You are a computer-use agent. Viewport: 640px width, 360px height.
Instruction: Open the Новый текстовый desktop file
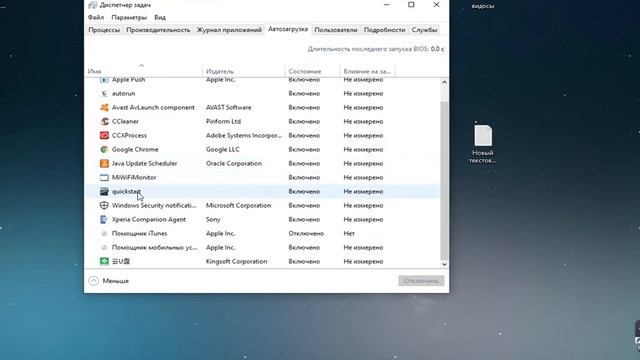click(483, 144)
